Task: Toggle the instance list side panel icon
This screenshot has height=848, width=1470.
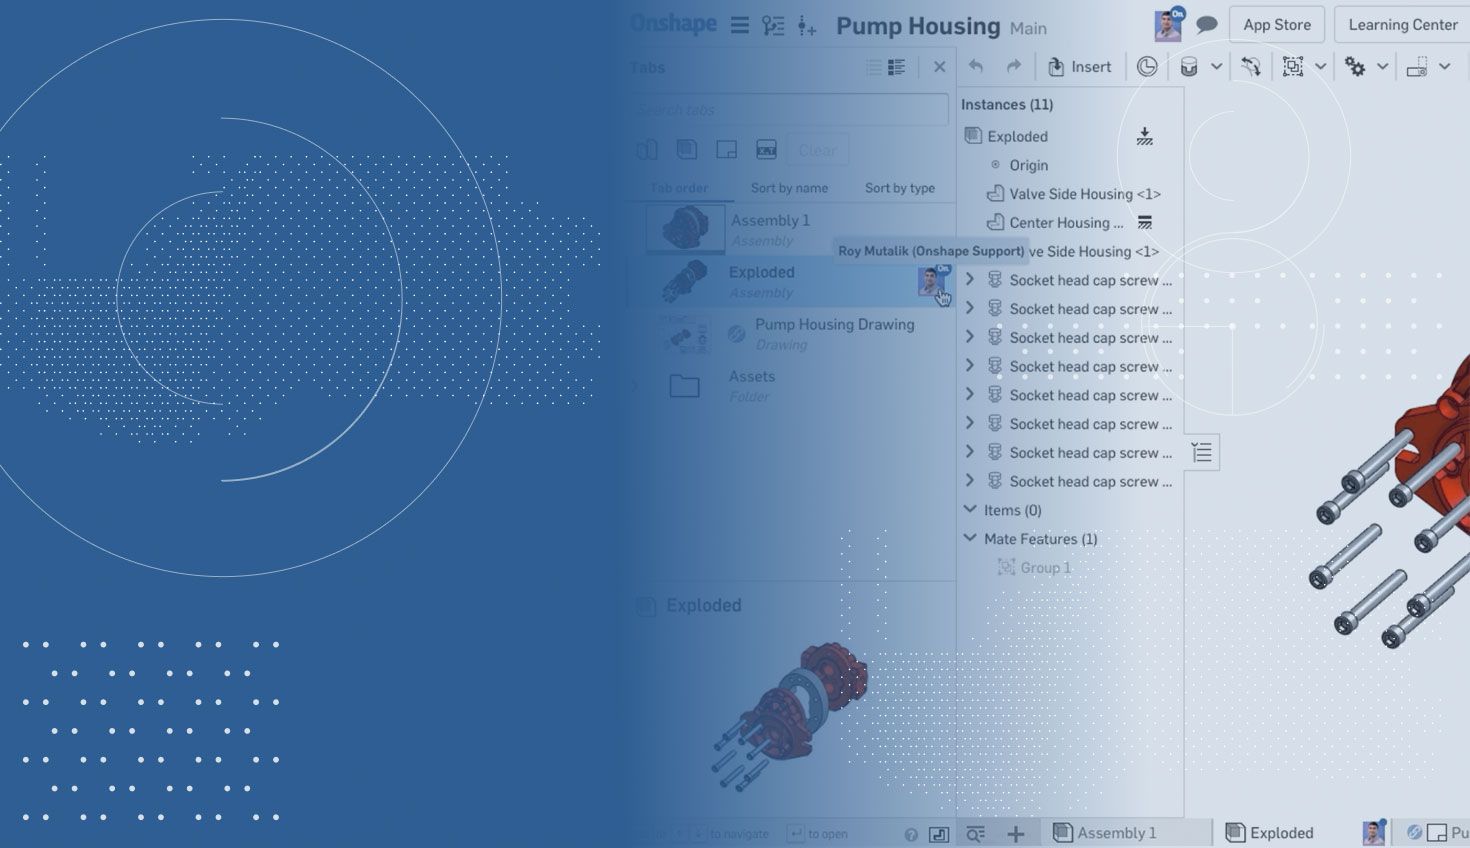Action: [x=1202, y=453]
